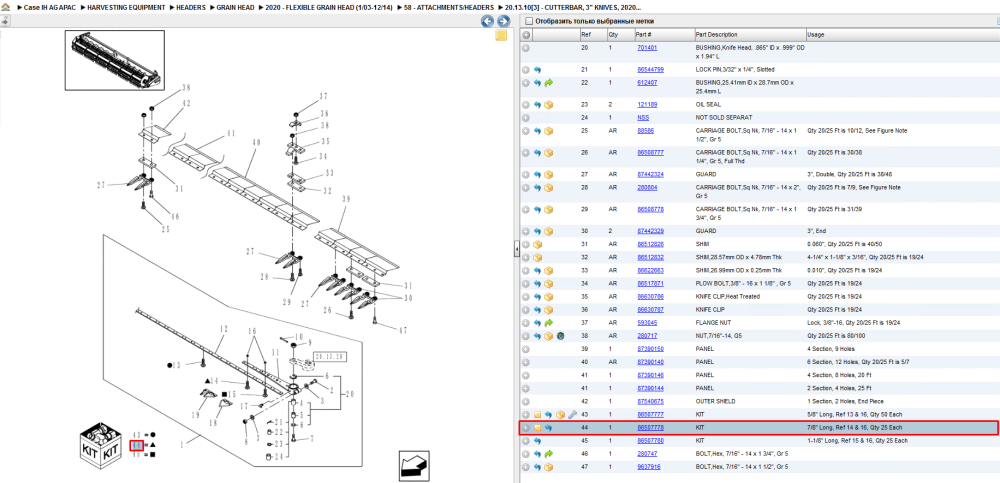This screenshot has height=483, width=1000.
Task: Add Ref 39 panel with plus icon
Action: [x=526, y=349]
